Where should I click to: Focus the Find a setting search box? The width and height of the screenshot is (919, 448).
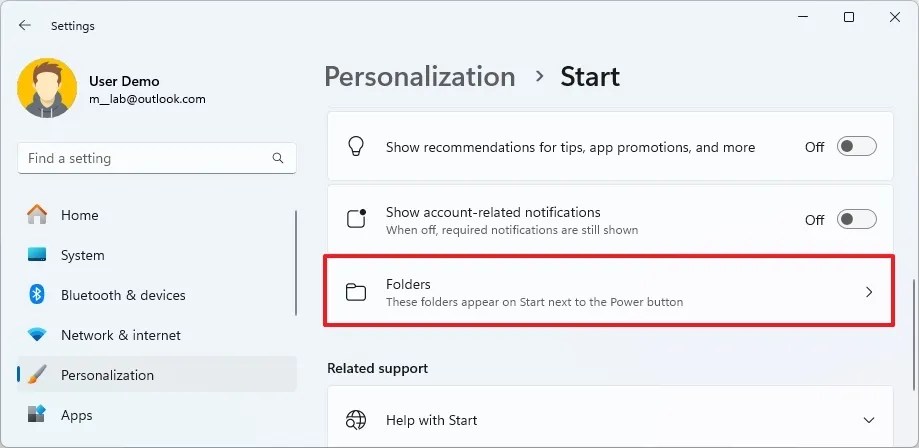(156, 158)
